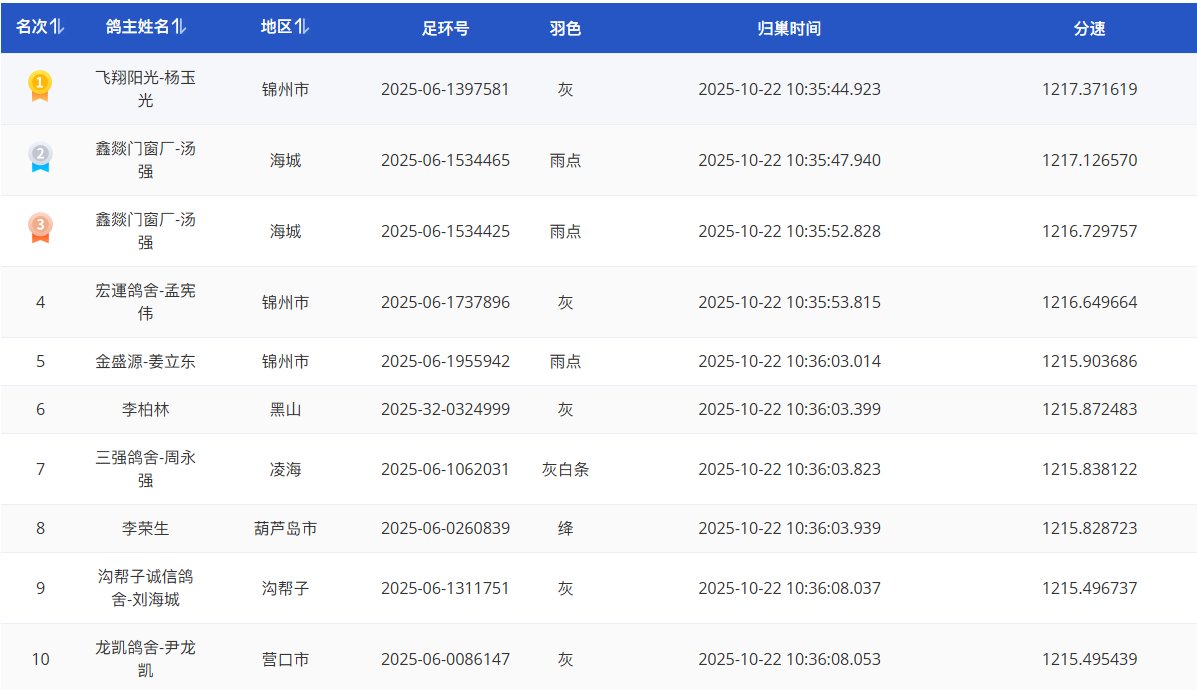1197x690 pixels.
Task: Select speed value 1215.495439
Action: click(x=1089, y=659)
